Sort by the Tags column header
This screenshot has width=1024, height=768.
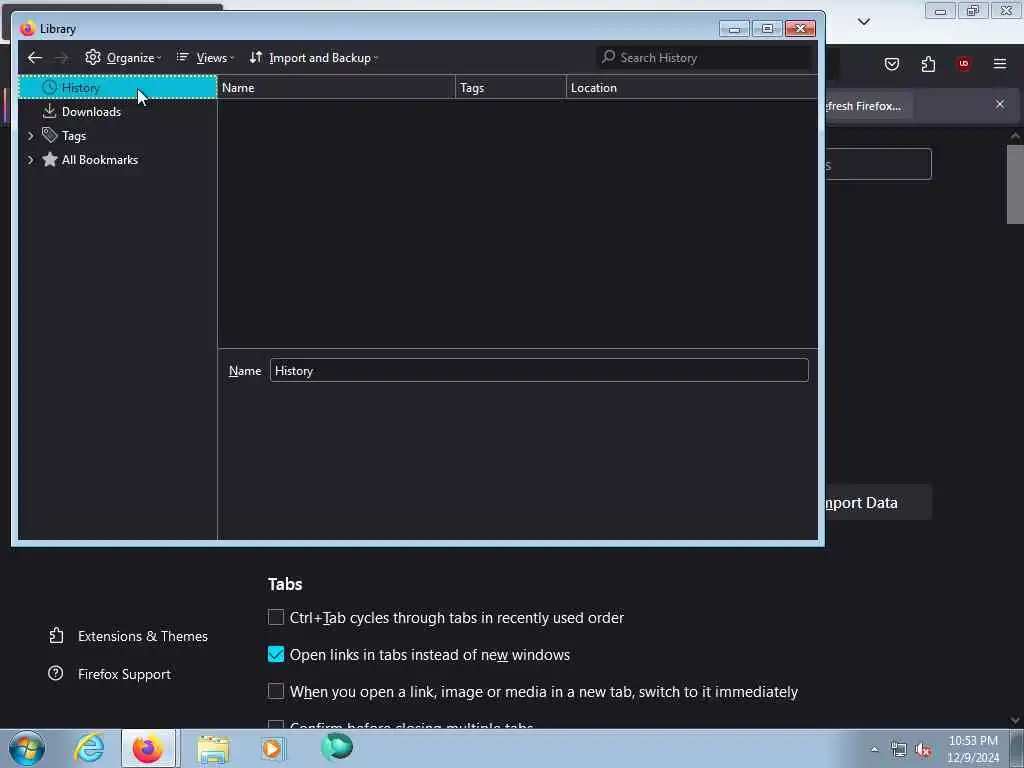511,88
